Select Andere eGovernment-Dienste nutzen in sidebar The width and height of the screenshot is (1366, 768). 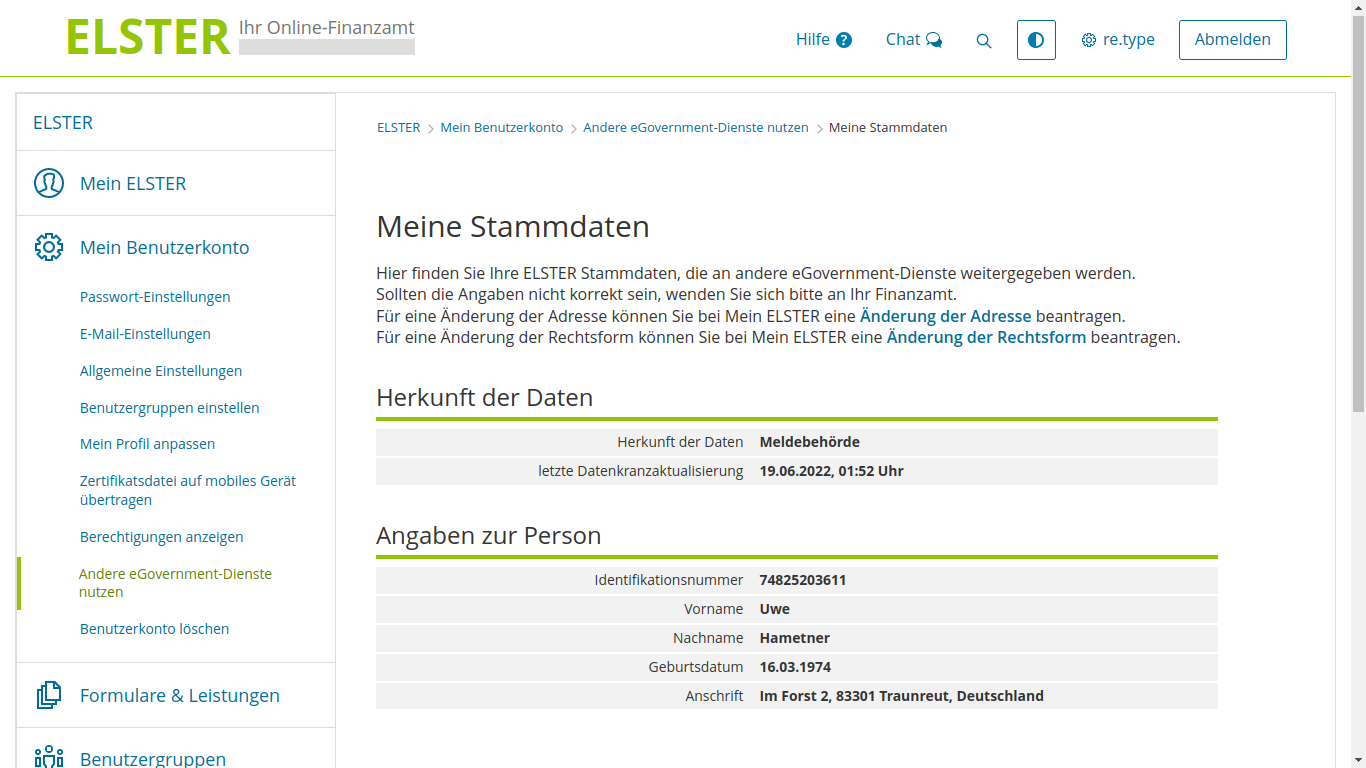175,583
